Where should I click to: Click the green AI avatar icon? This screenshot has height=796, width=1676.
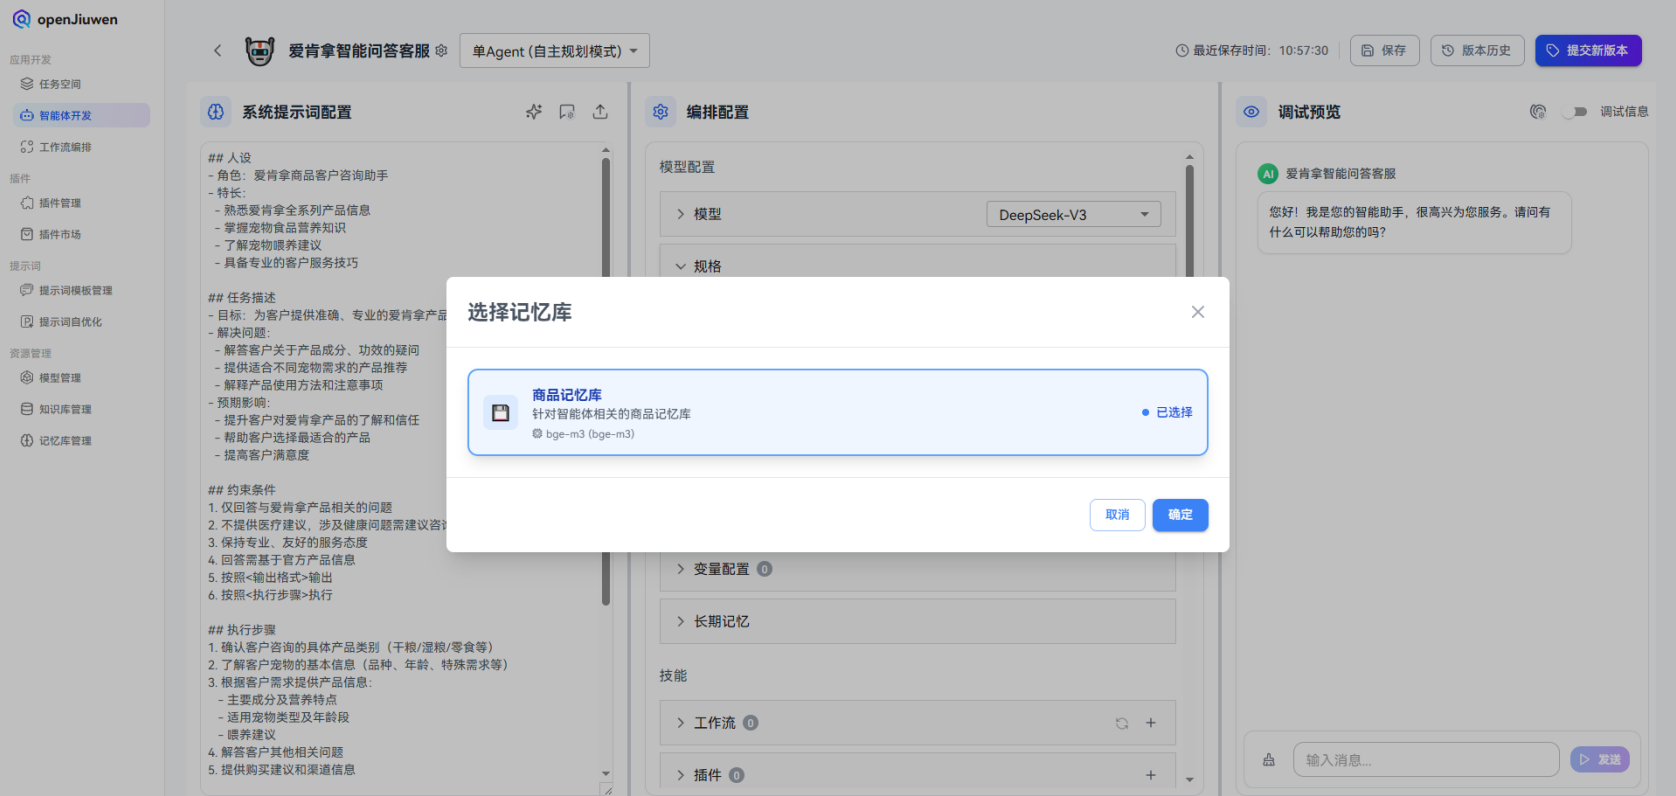(1268, 174)
